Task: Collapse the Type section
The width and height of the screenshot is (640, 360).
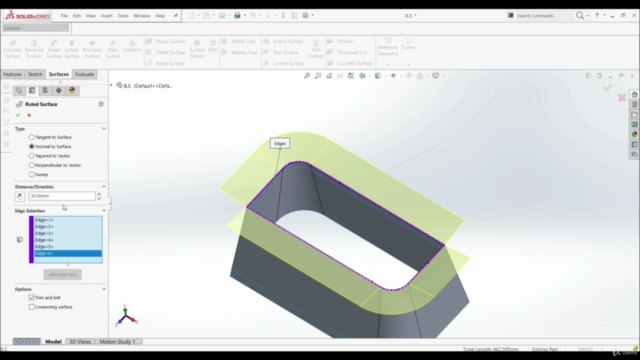Action: 104,129
